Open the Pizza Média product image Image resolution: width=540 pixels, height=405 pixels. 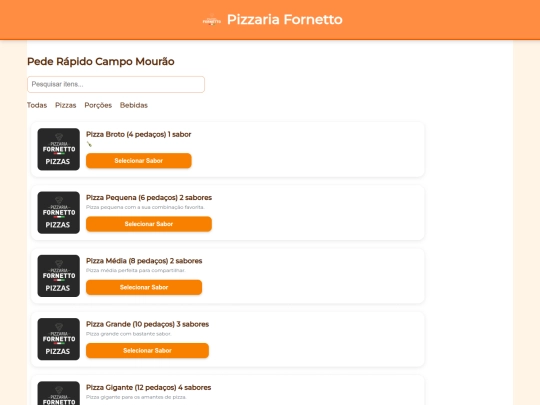59,276
